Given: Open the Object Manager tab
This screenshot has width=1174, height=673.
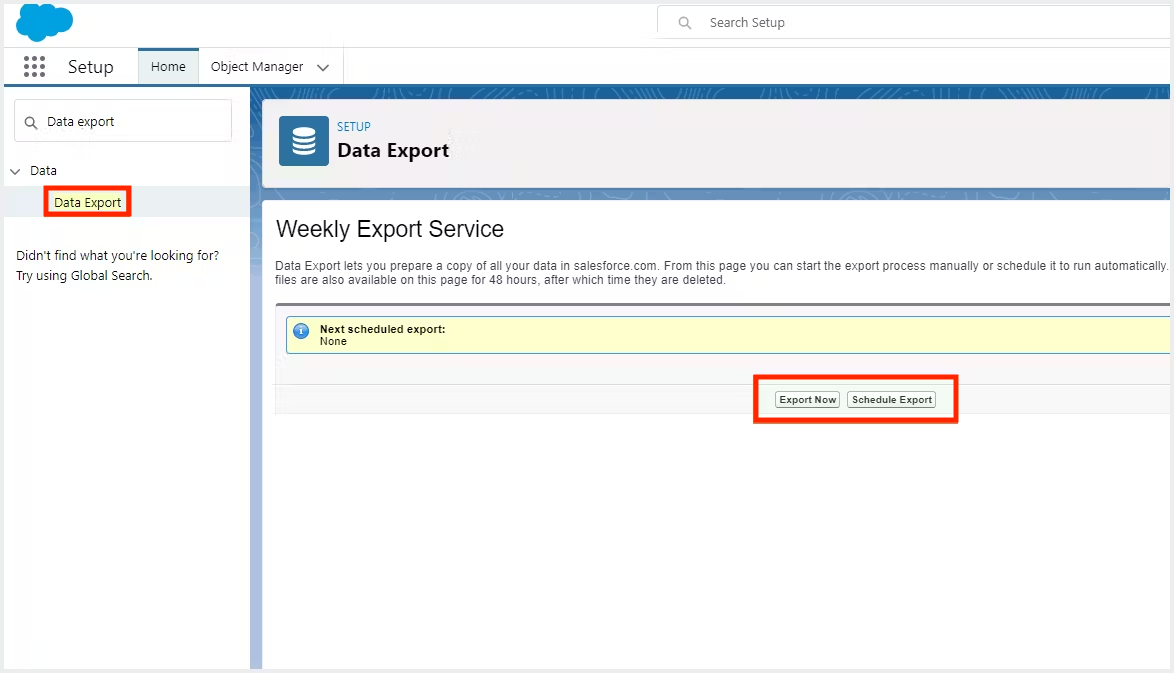Looking at the screenshot, I should 257,67.
